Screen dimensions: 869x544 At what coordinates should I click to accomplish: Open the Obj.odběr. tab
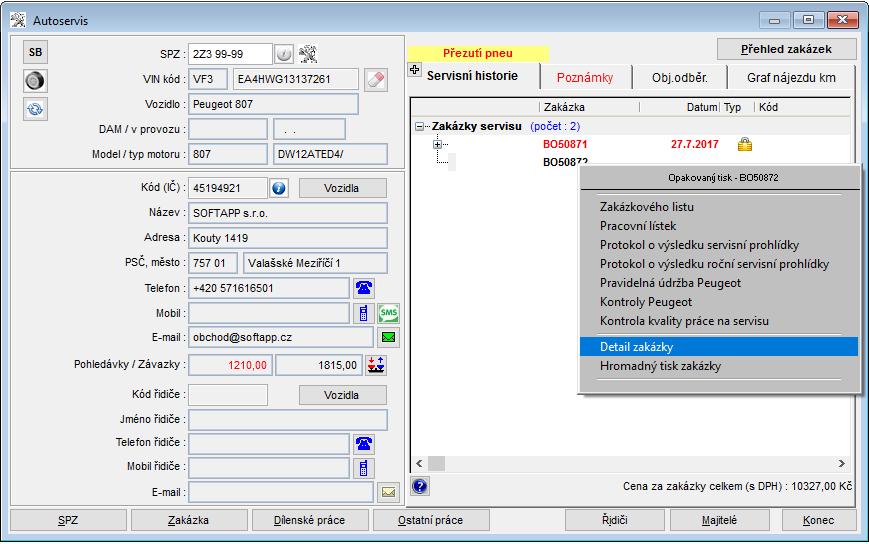(679, 78)
